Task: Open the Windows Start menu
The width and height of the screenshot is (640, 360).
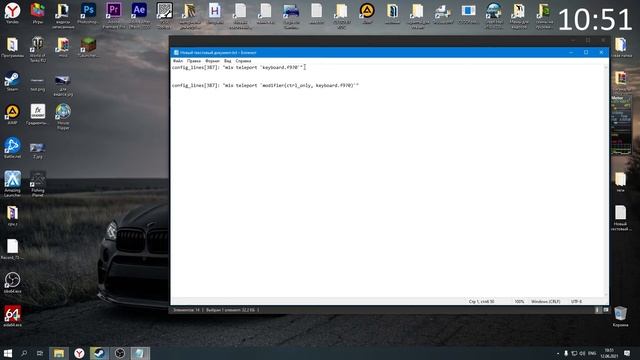Action: (x=8, y=353)
